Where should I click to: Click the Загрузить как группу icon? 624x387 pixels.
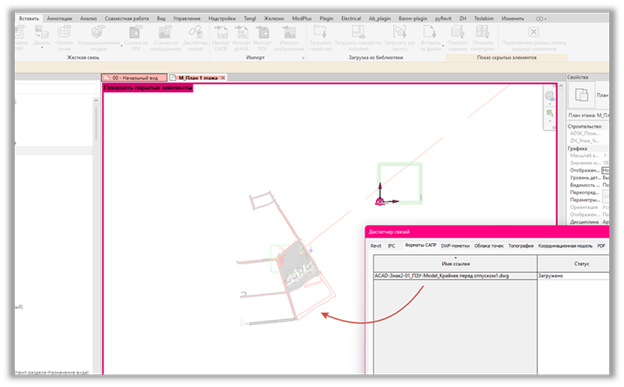coord(400,31)
